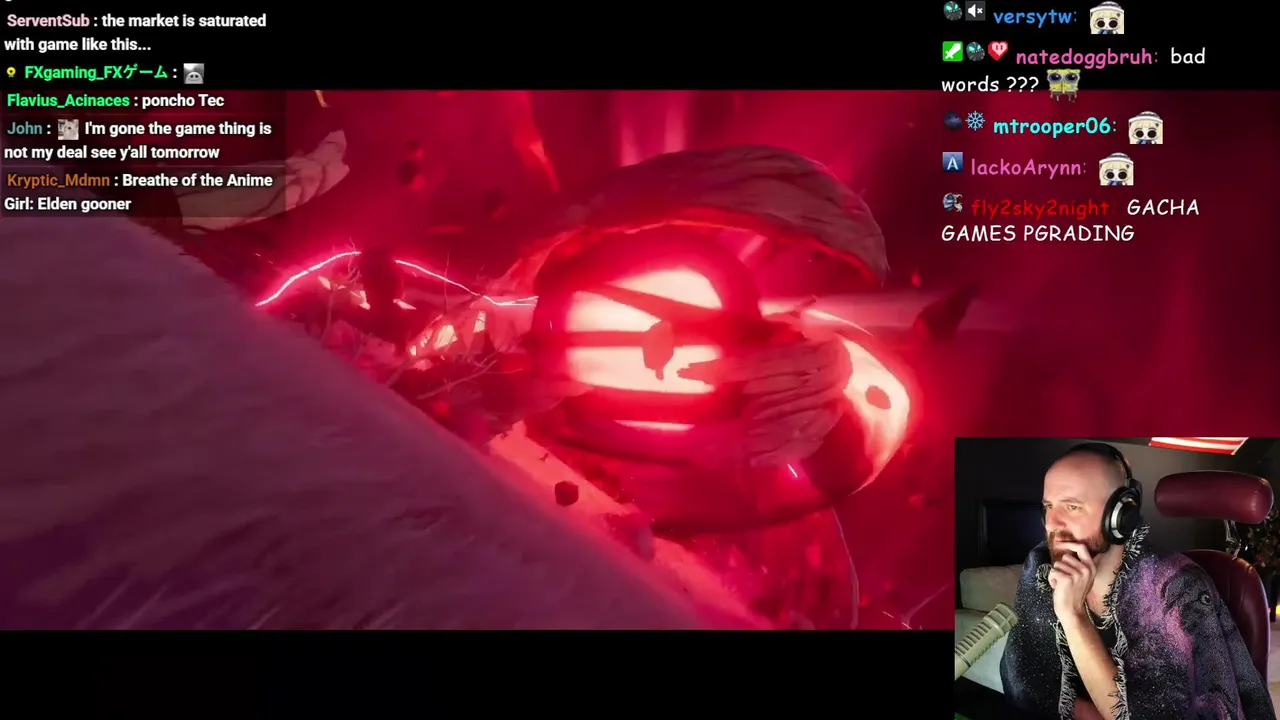Click the muted speaker badge beside versytw
The width and height of the screenshot is (1280, 720).
[975, 12]
